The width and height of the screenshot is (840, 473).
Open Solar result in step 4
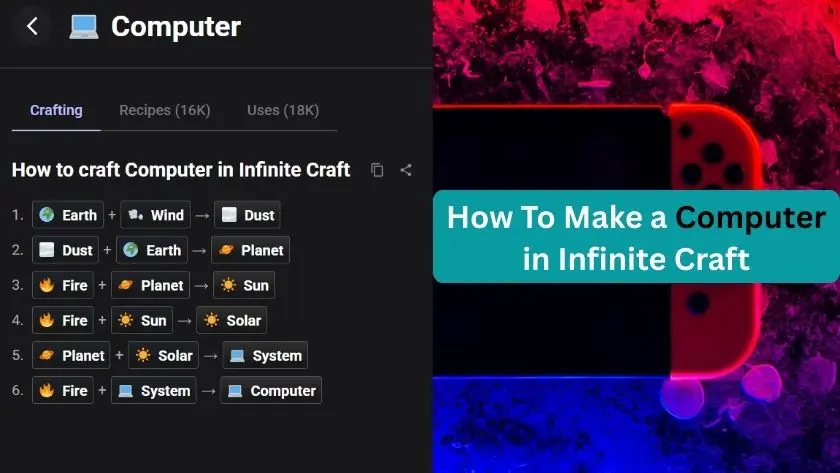pyautogui.click(x=231, y=320)
